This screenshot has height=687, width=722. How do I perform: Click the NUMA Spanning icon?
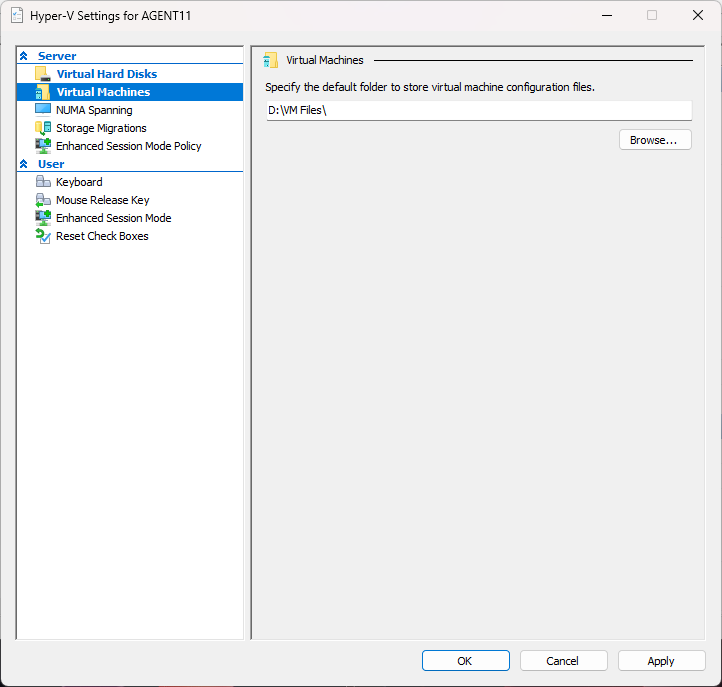pos(42,110)
